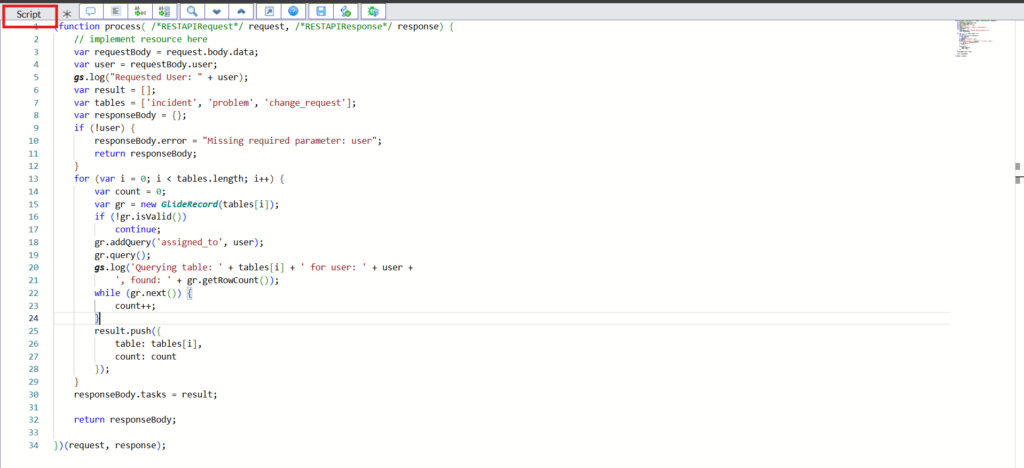
Task: Toggle comment on the selected code
Action: (91, 12)
